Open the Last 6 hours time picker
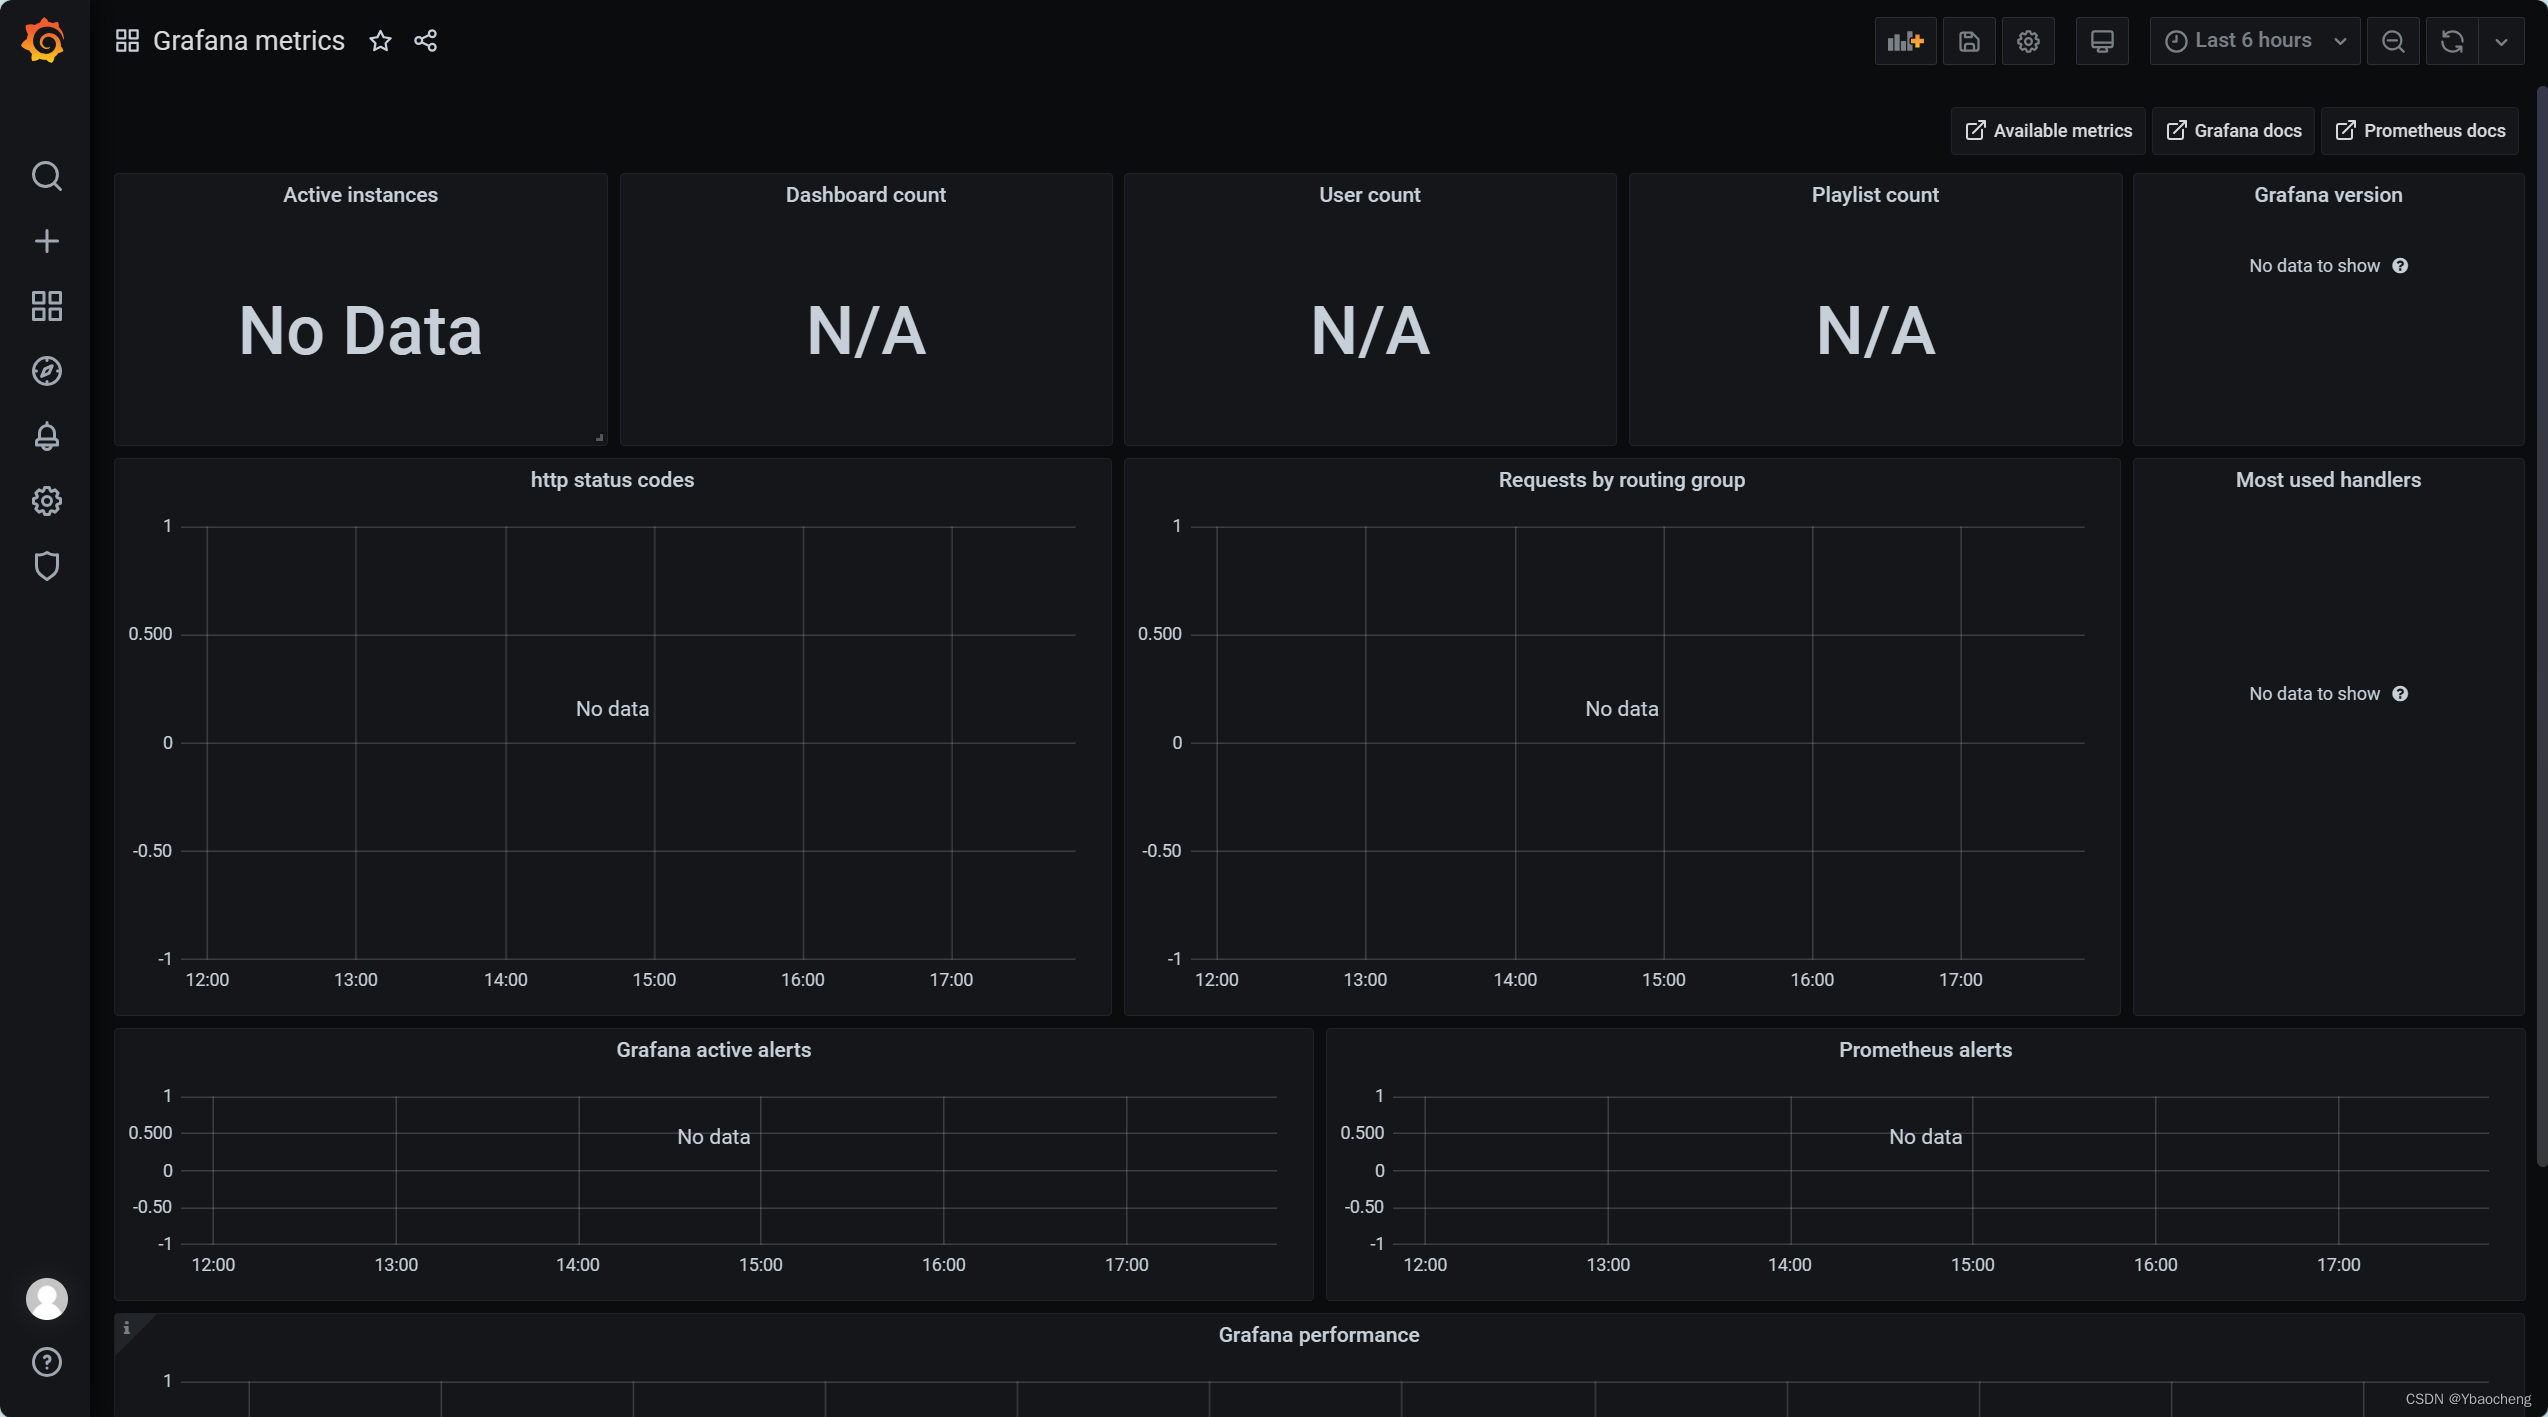2548x1417 pixels. pos(2255,41)
